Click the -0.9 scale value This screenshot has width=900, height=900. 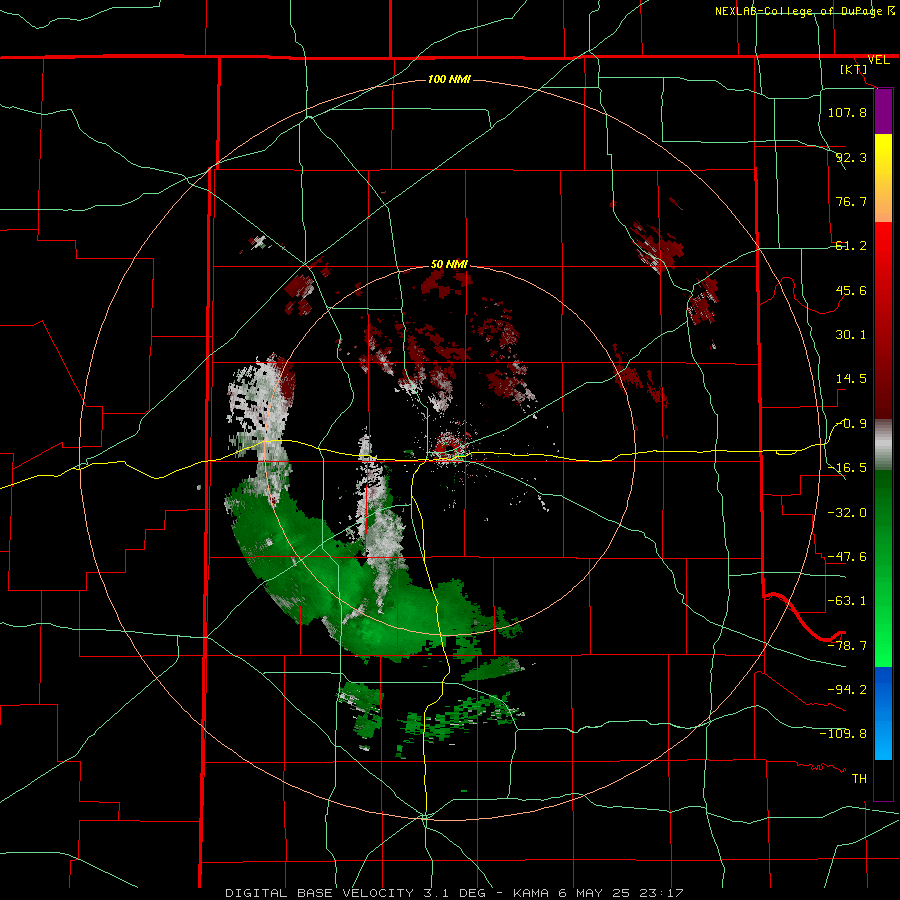coord(851,424)
